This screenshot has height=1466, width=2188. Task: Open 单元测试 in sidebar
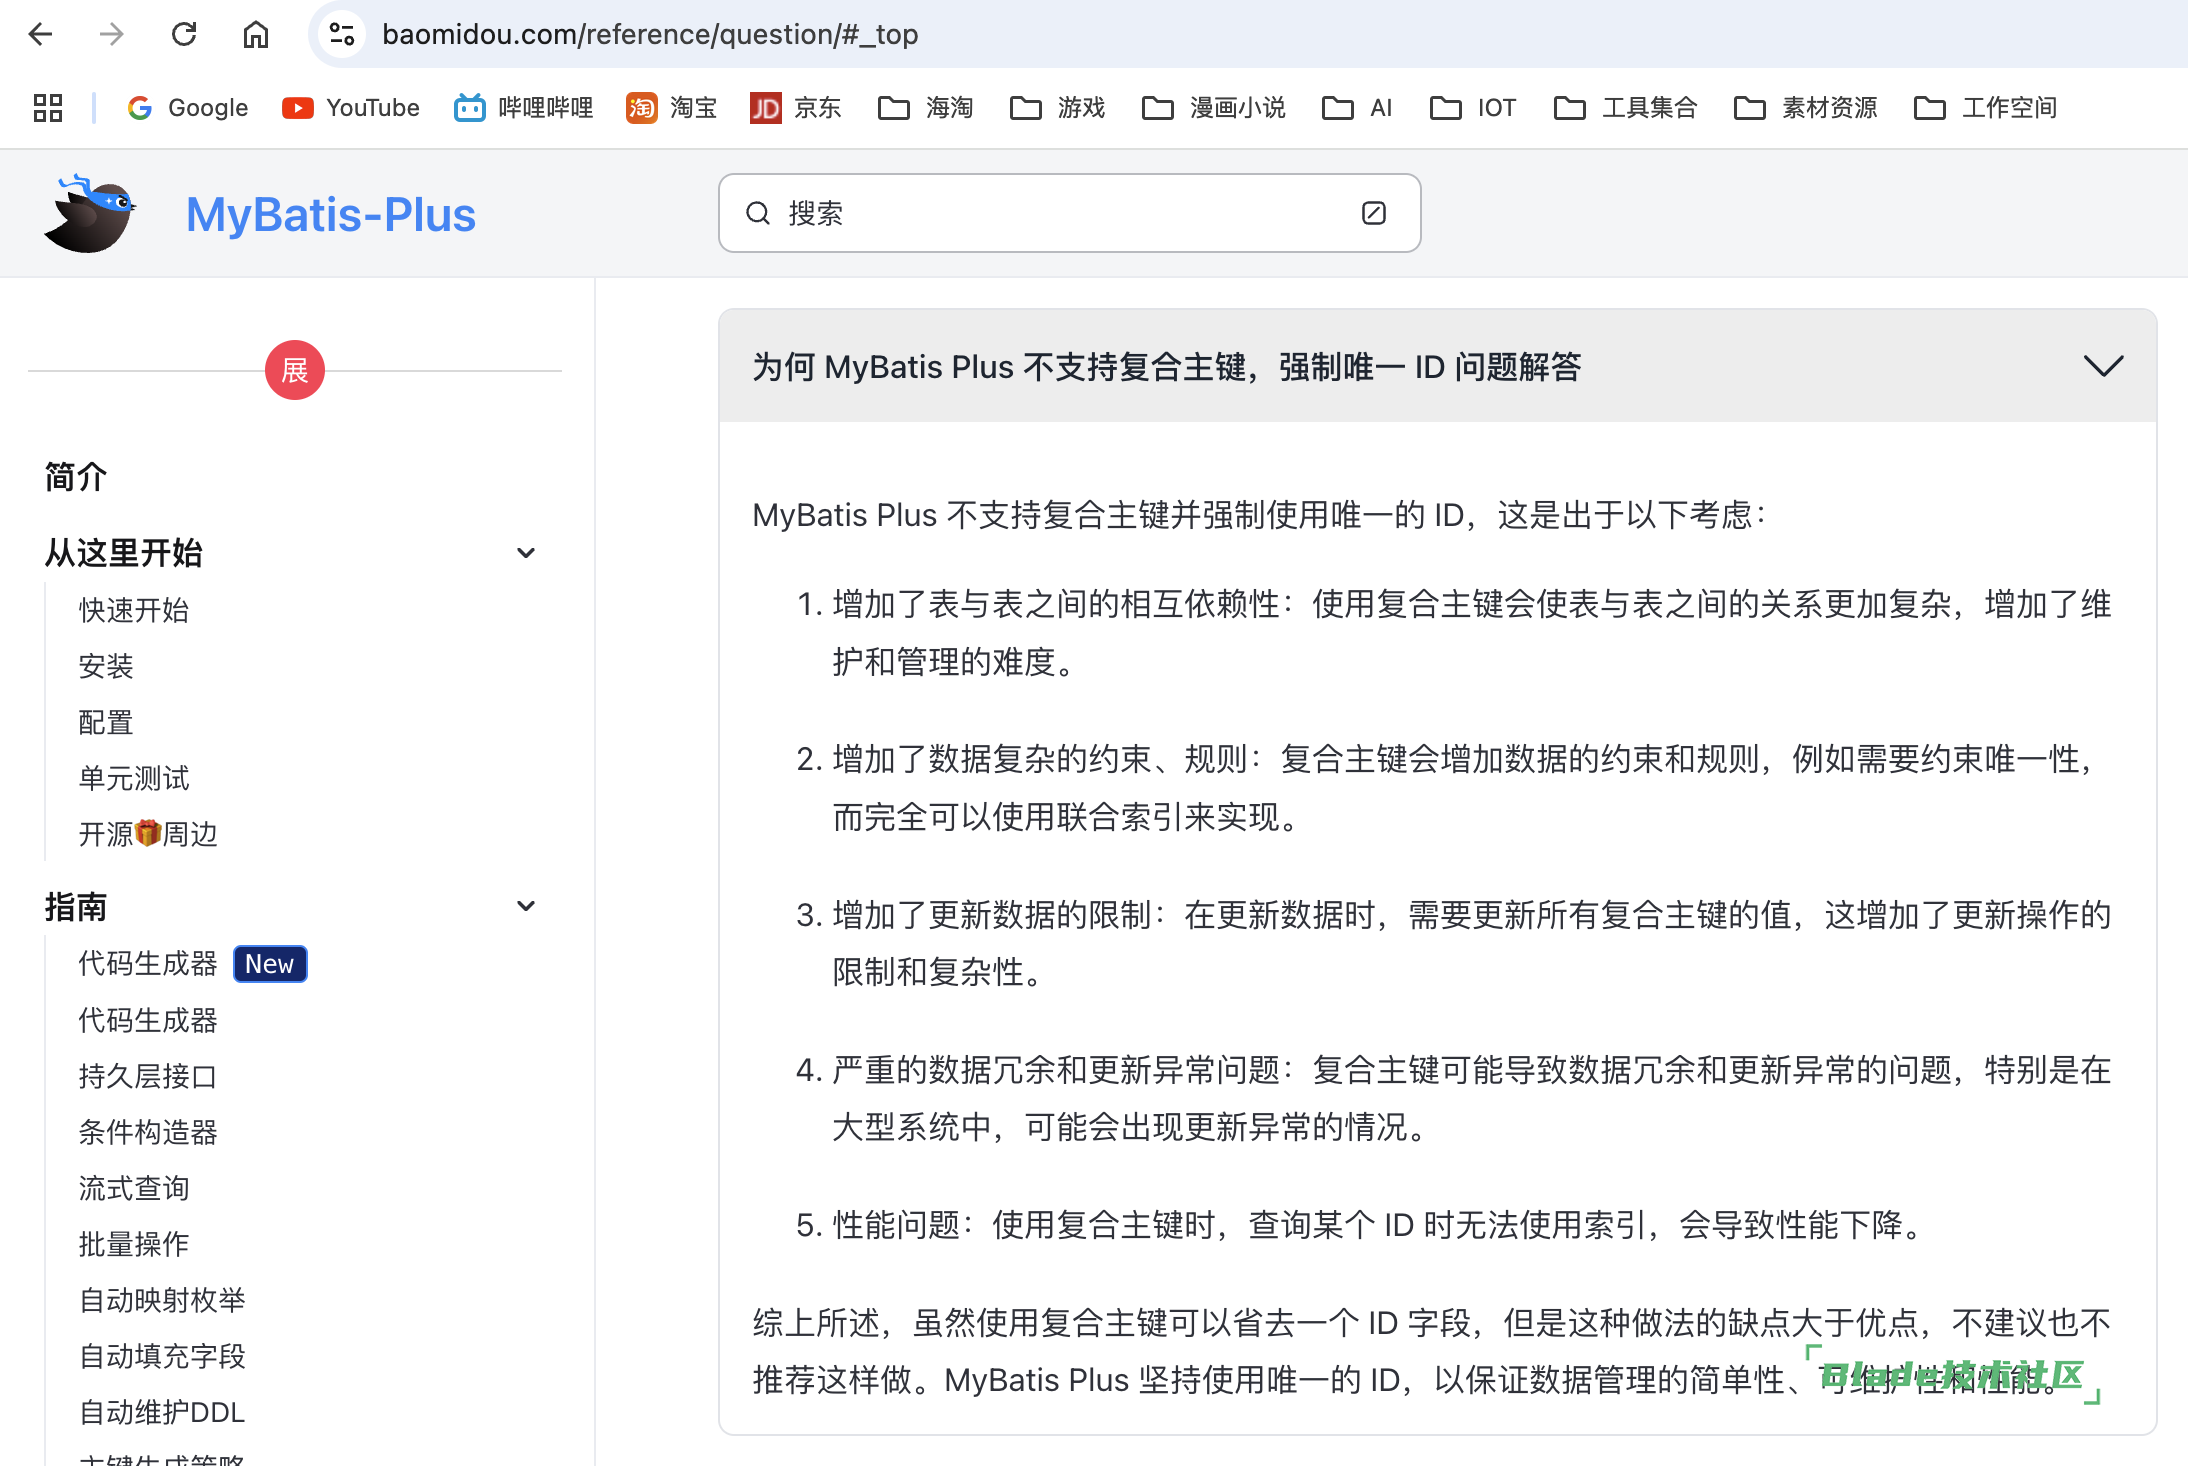(134, 778)
